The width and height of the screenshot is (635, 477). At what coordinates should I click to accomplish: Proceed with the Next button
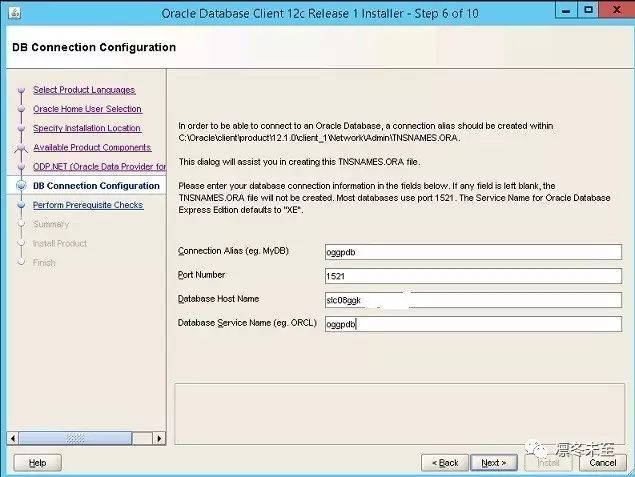494,463
